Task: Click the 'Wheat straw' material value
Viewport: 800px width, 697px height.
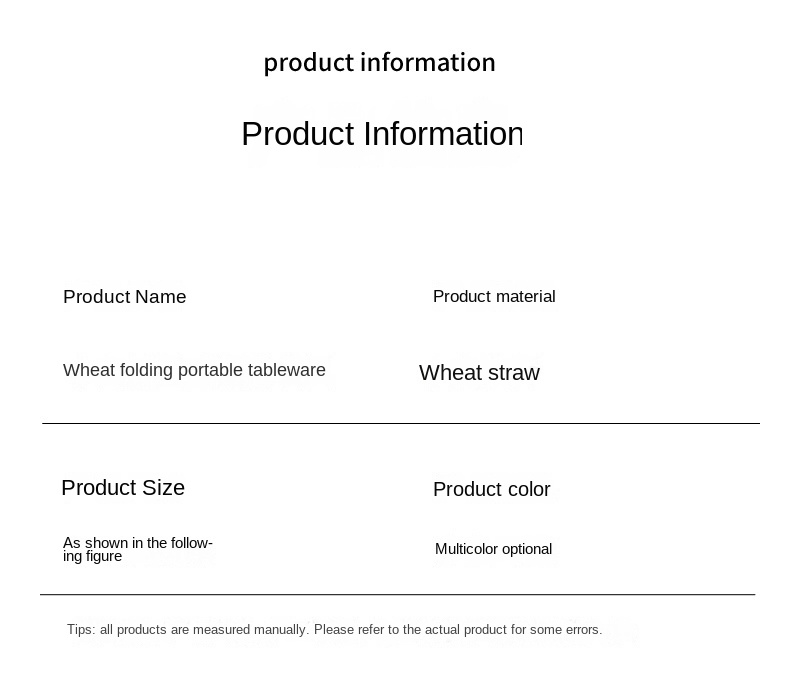Action: 479,373
